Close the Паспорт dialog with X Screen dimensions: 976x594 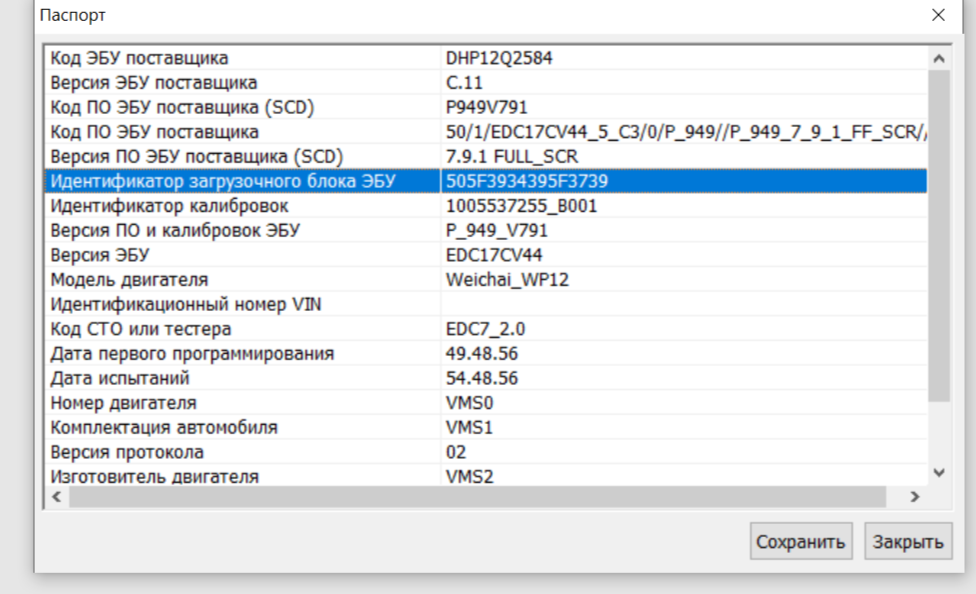[938, 15]
